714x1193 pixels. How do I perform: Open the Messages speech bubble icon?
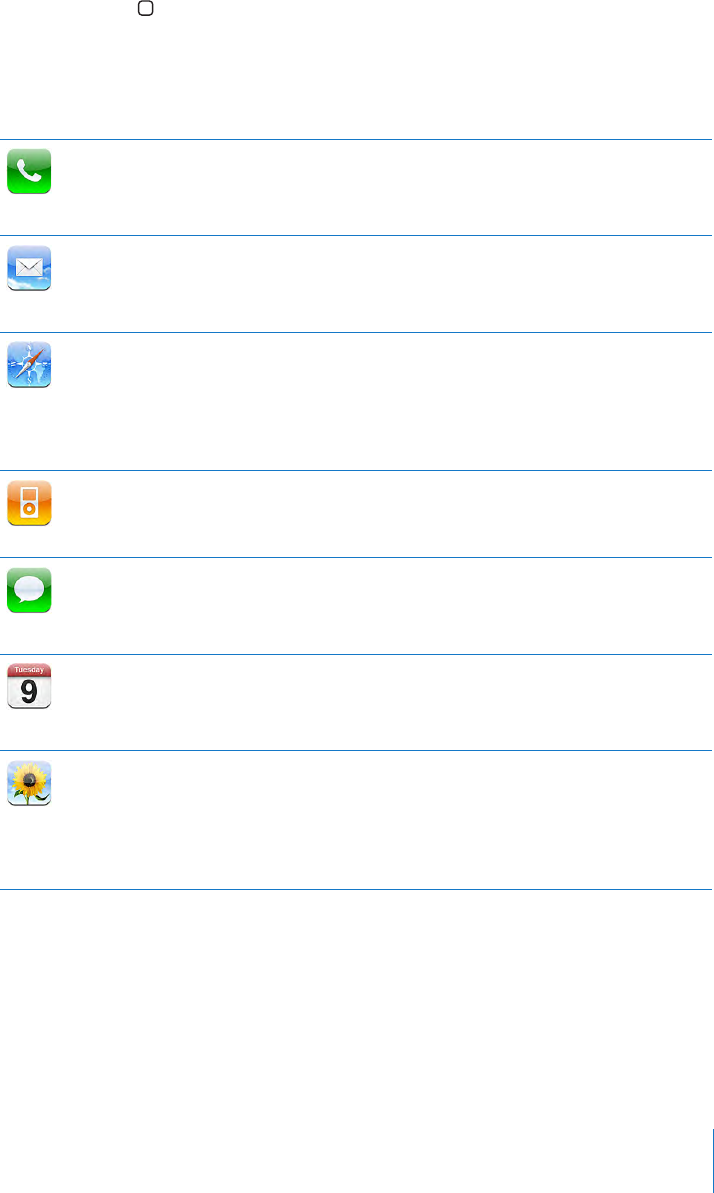point(29,590)
